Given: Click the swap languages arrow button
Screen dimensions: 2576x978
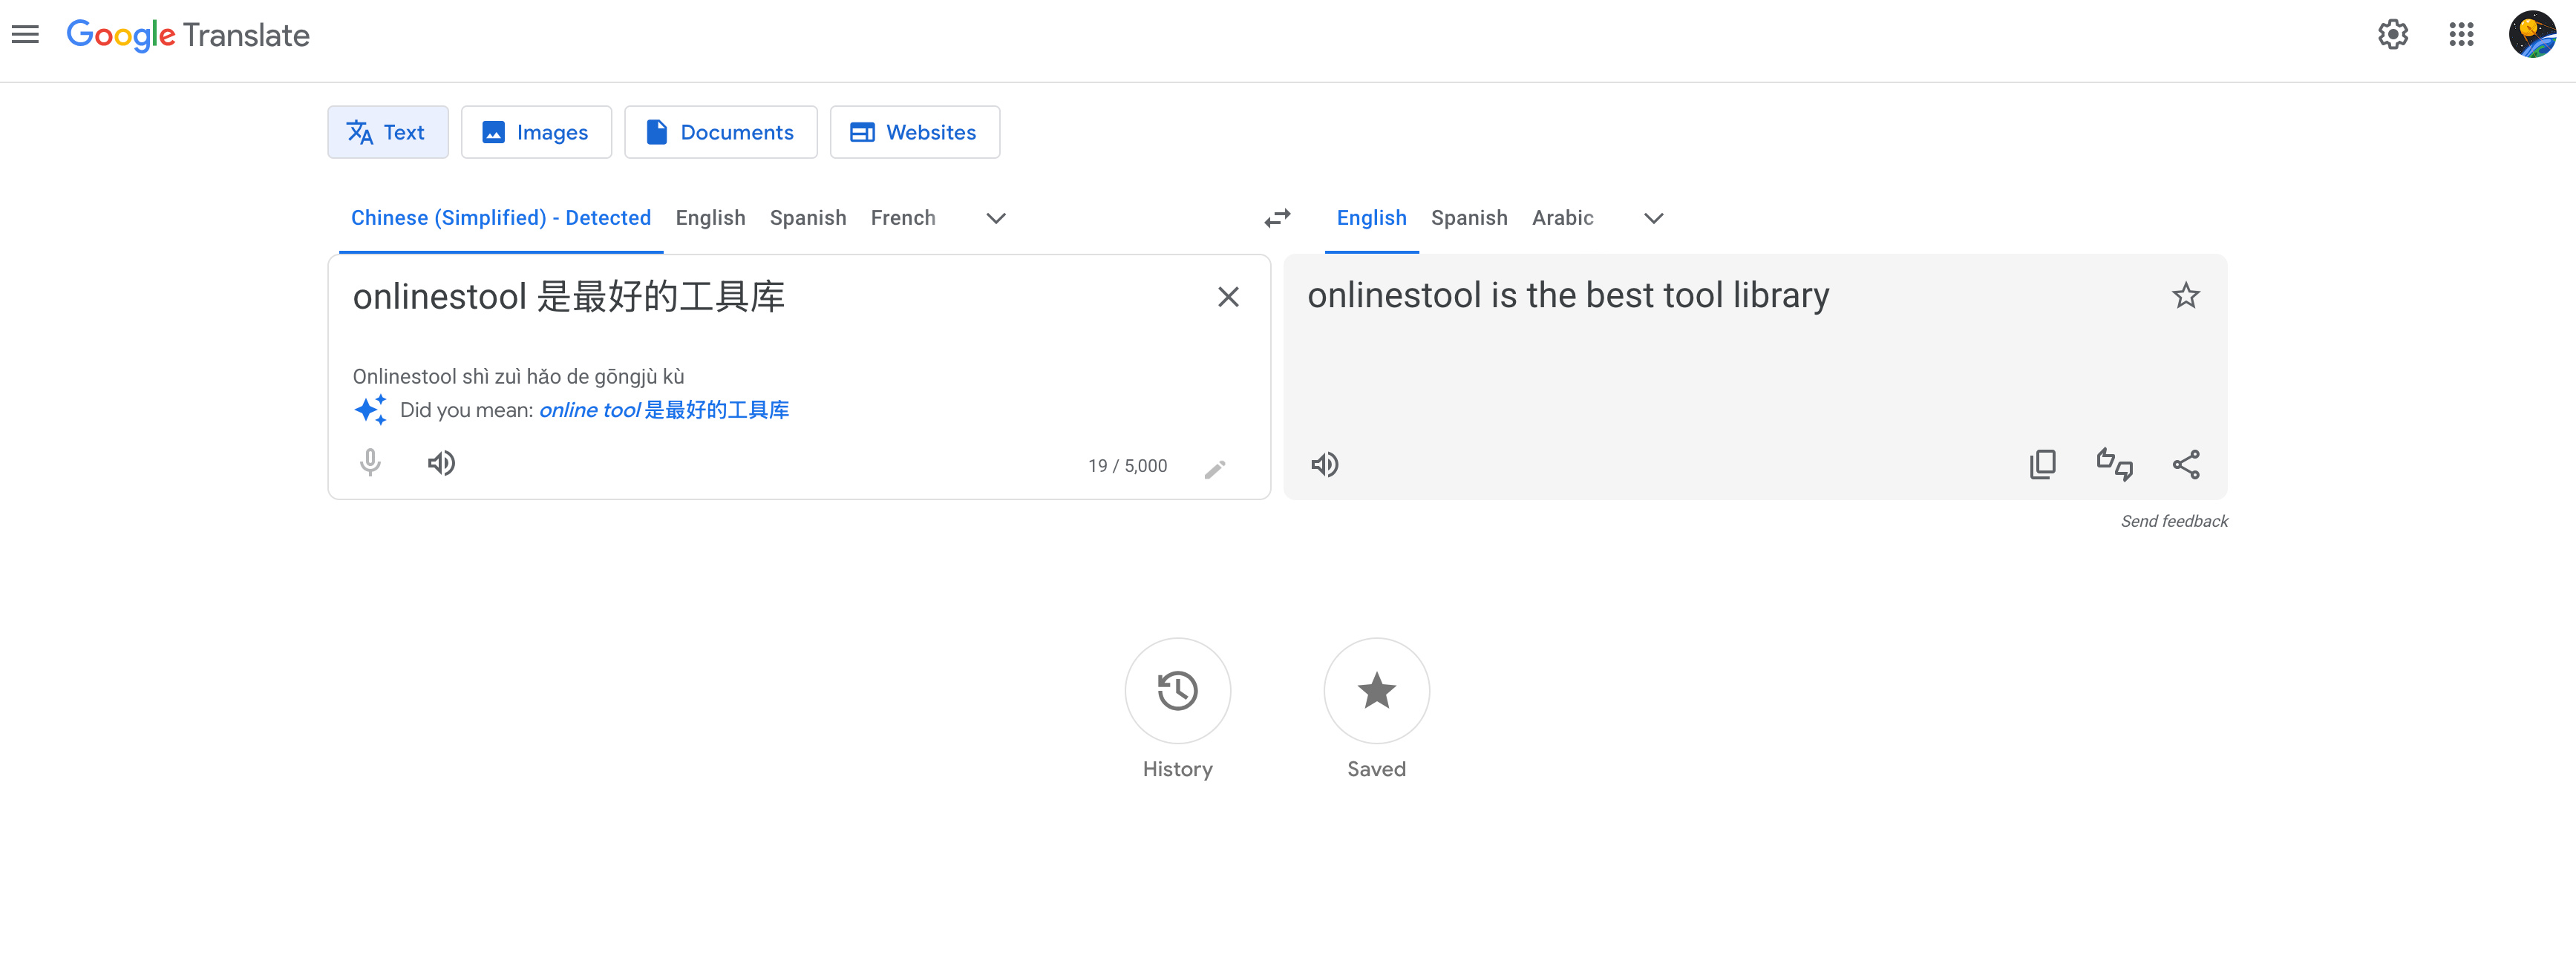Looking at the screenshot, I should pos(1280,218).
